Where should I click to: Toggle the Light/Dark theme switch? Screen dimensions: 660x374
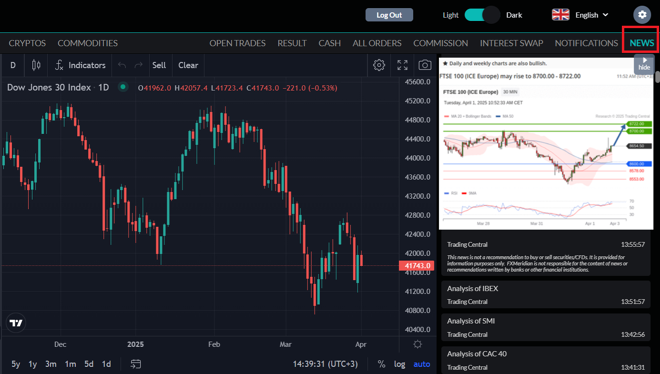(x=482, y=15)
